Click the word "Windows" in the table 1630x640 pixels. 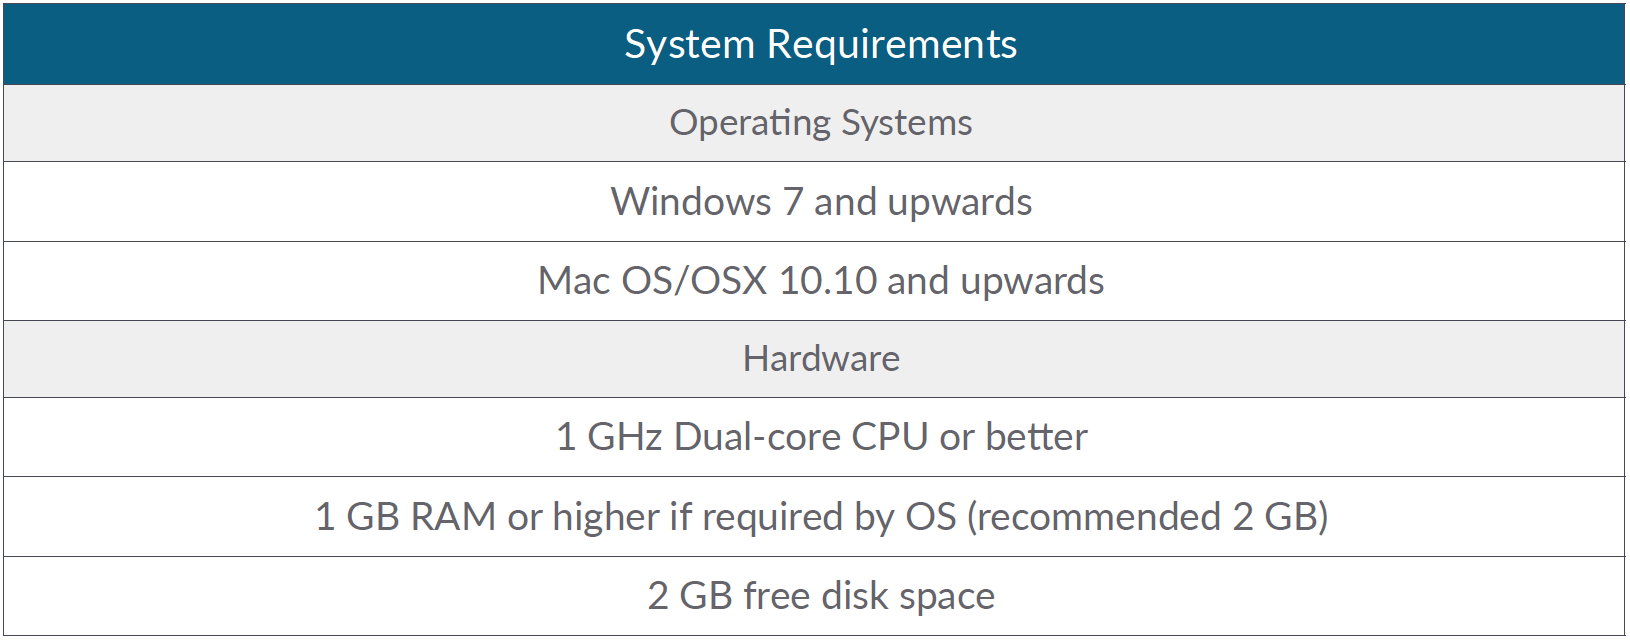tap(691, 202)
